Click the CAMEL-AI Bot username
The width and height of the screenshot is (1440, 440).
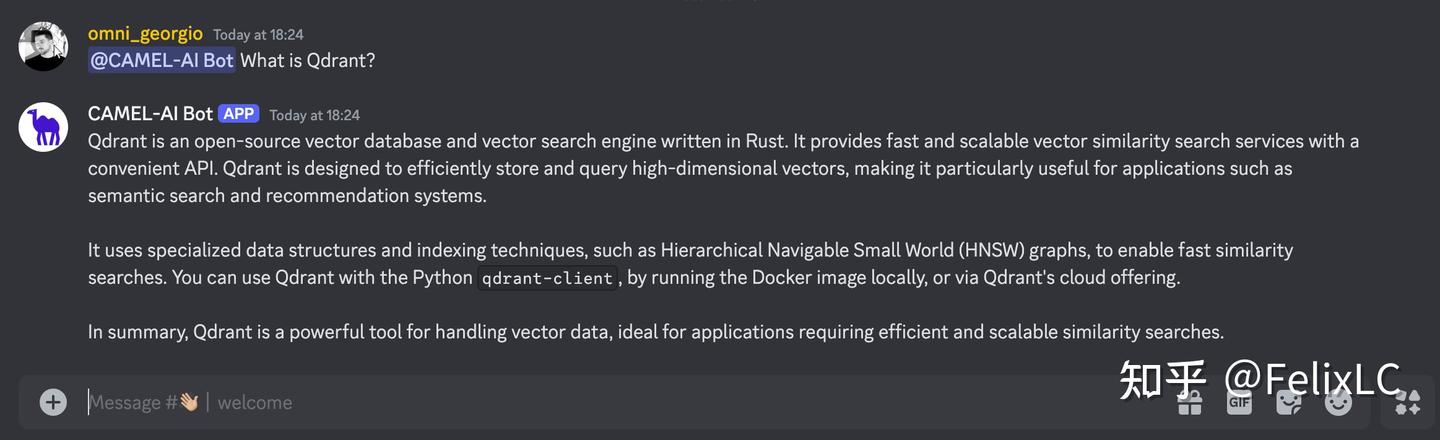[150, 114]
